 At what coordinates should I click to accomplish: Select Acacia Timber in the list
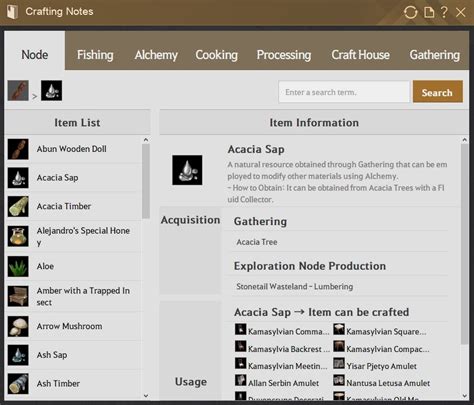click(x=64, y=206)
